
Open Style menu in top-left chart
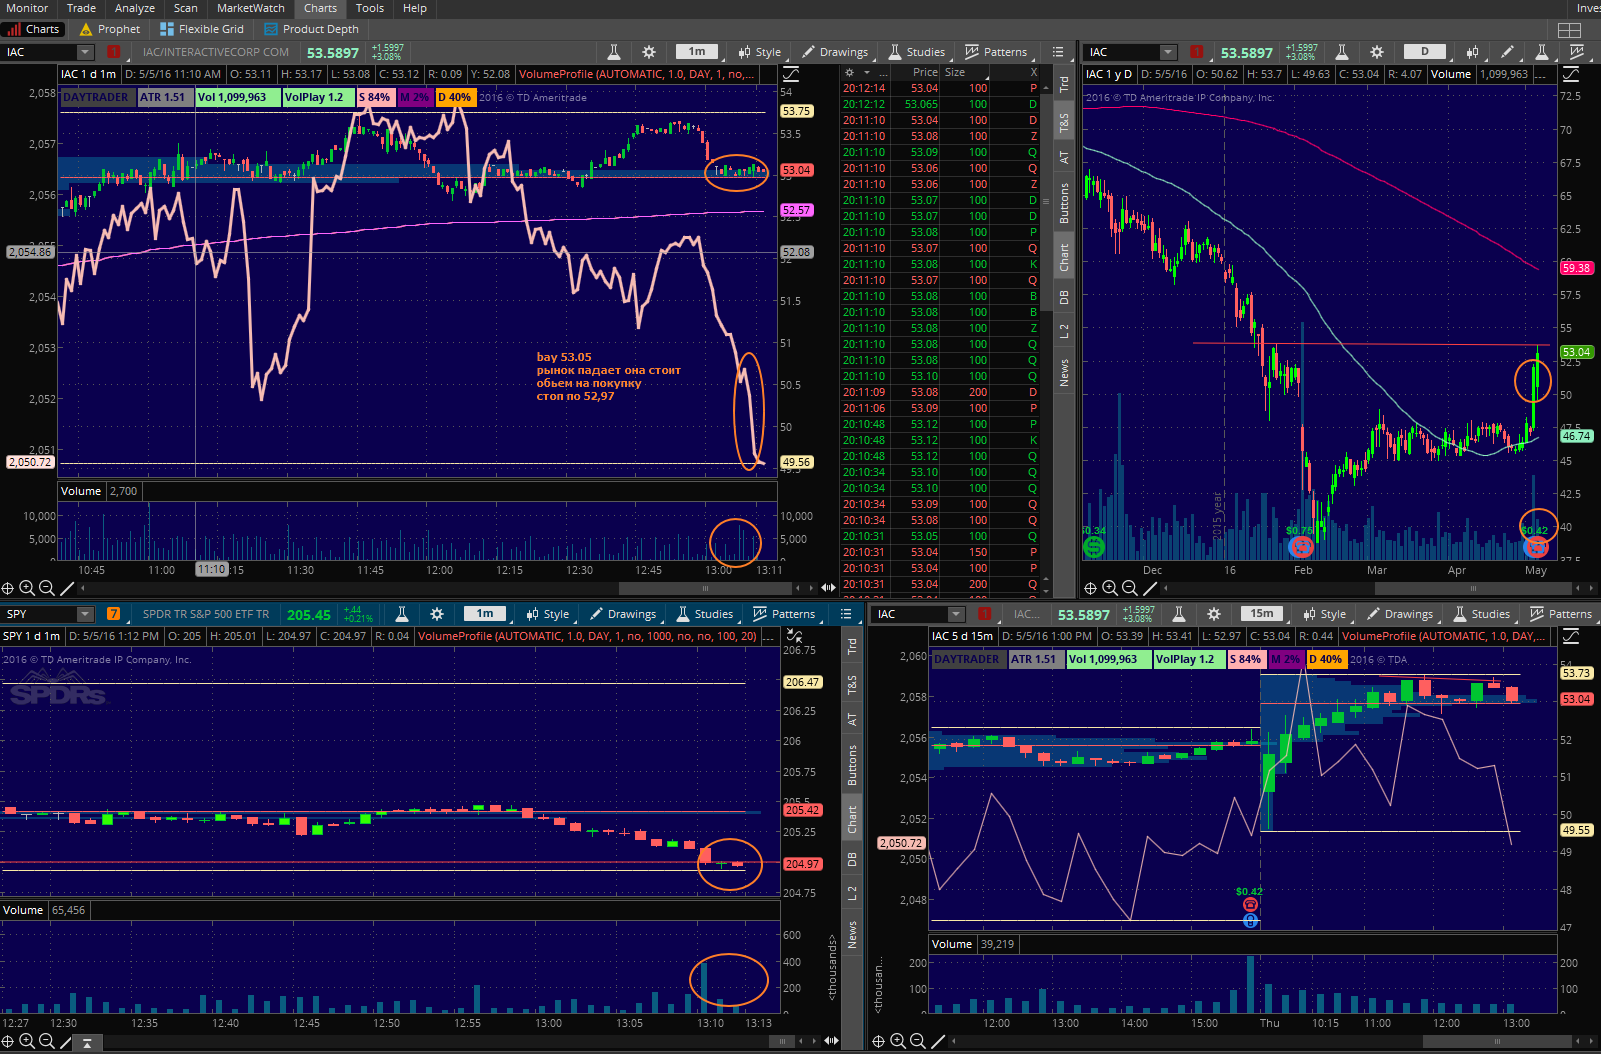pyautogui.click(x=760, y=52)
